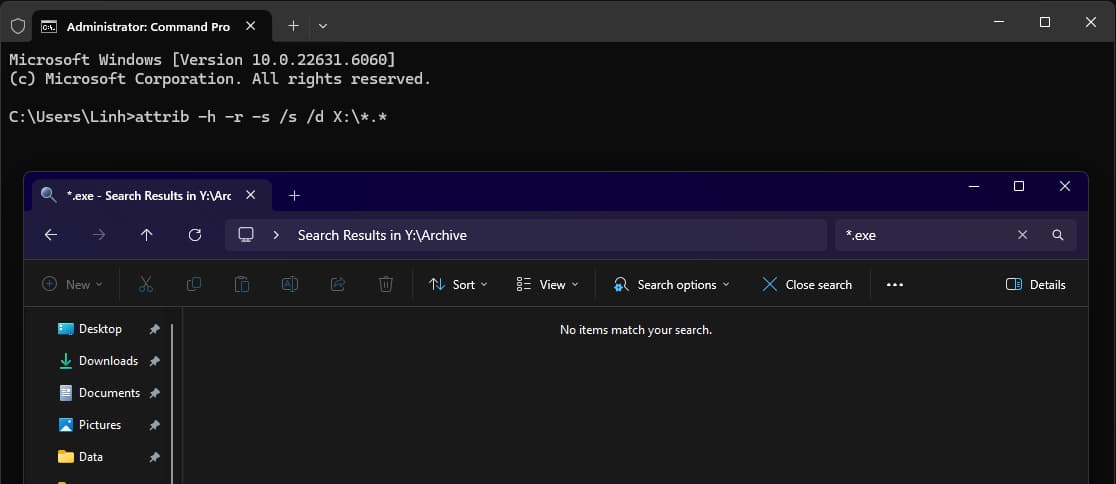1116x484 pixels.
Task: Open a new File Explorer tab
Action: 294,196
